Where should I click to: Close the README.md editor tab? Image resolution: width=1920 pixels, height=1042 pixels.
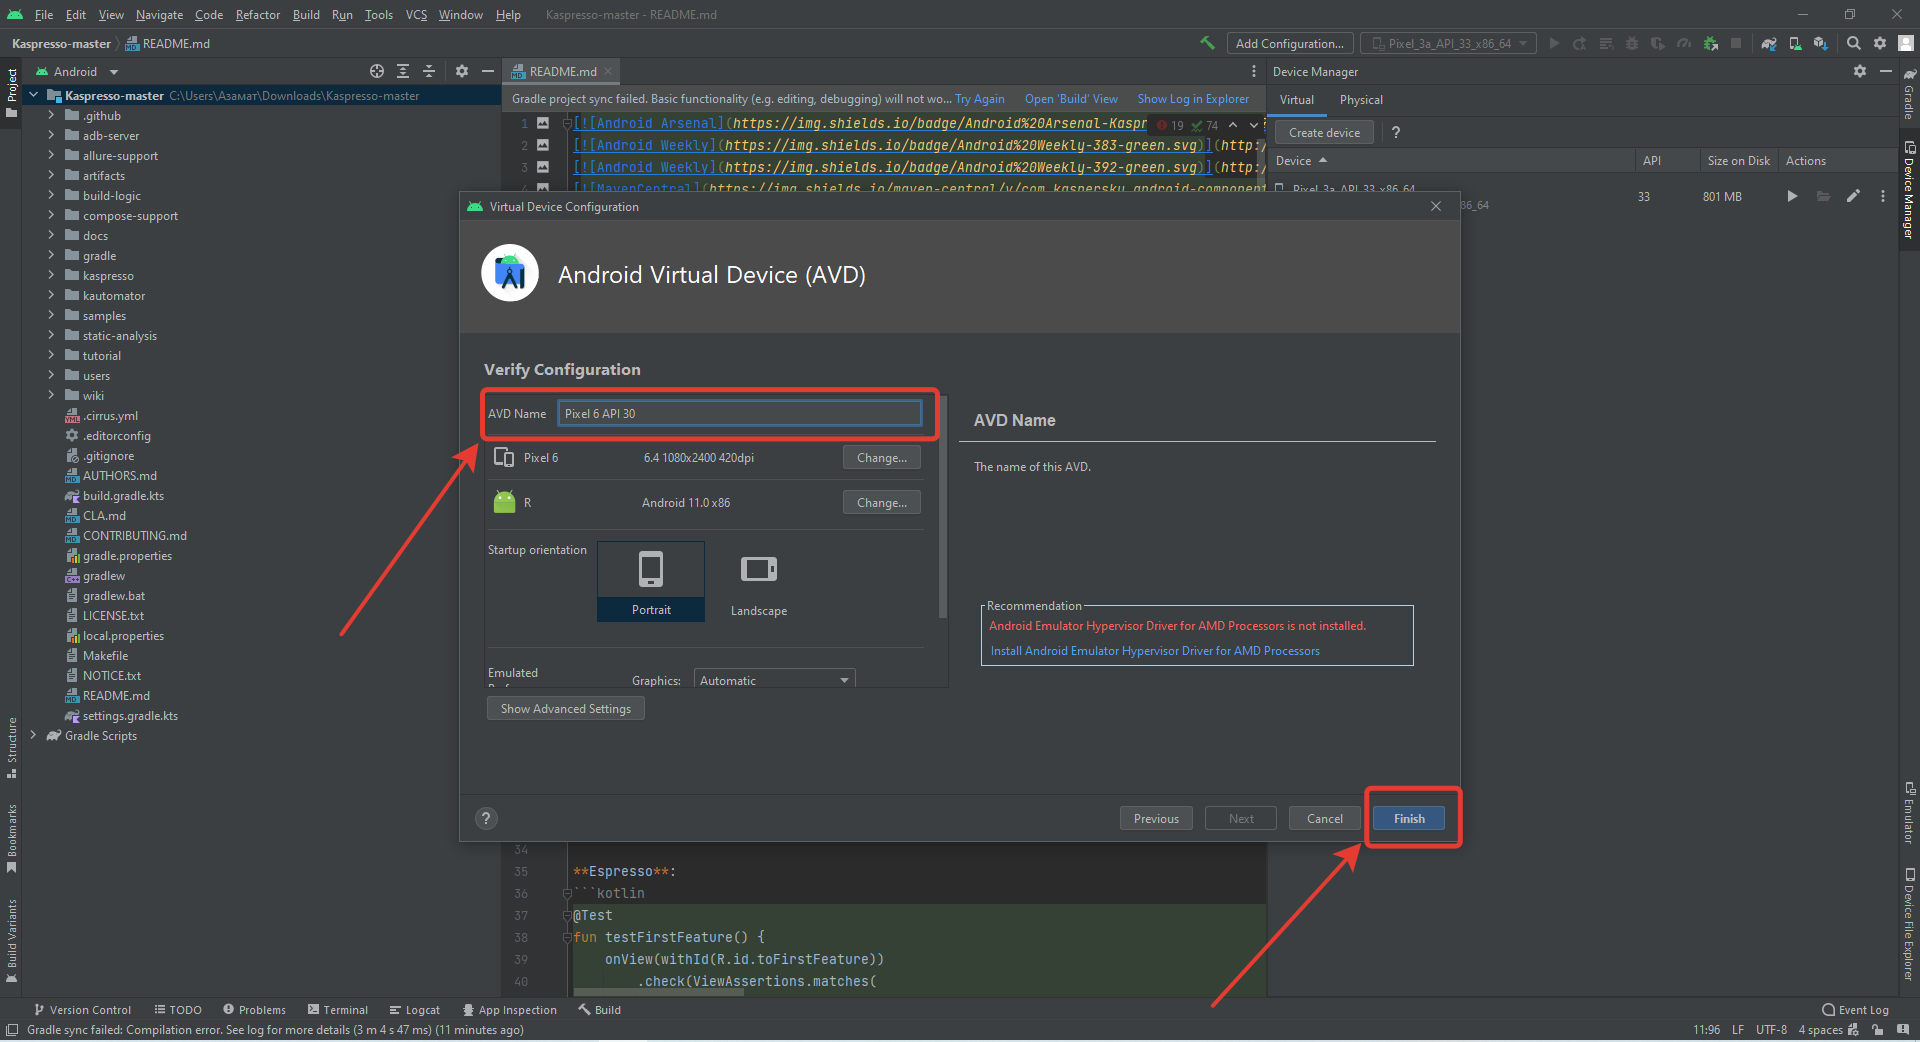[608, 71]
